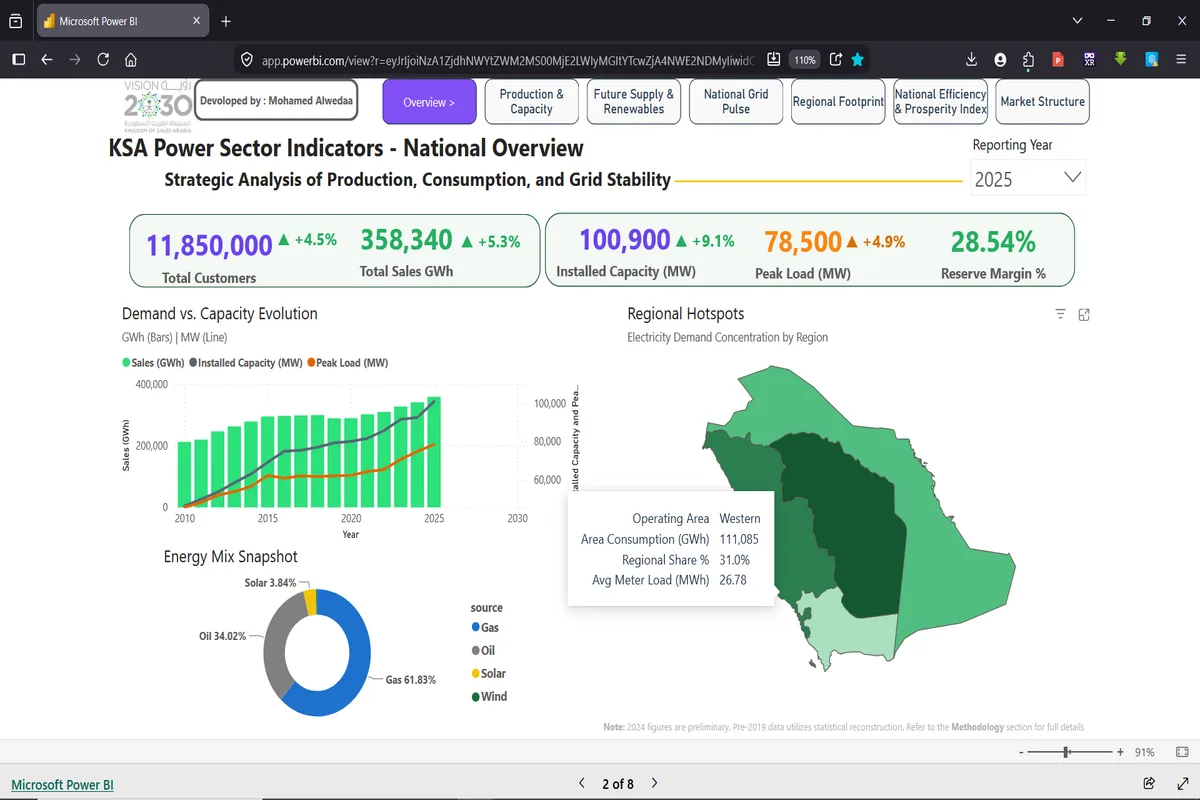Zoom out with the minus button
Image resolution: width=1200 pixels, height=800 pixels.
tap(1020, 752)
